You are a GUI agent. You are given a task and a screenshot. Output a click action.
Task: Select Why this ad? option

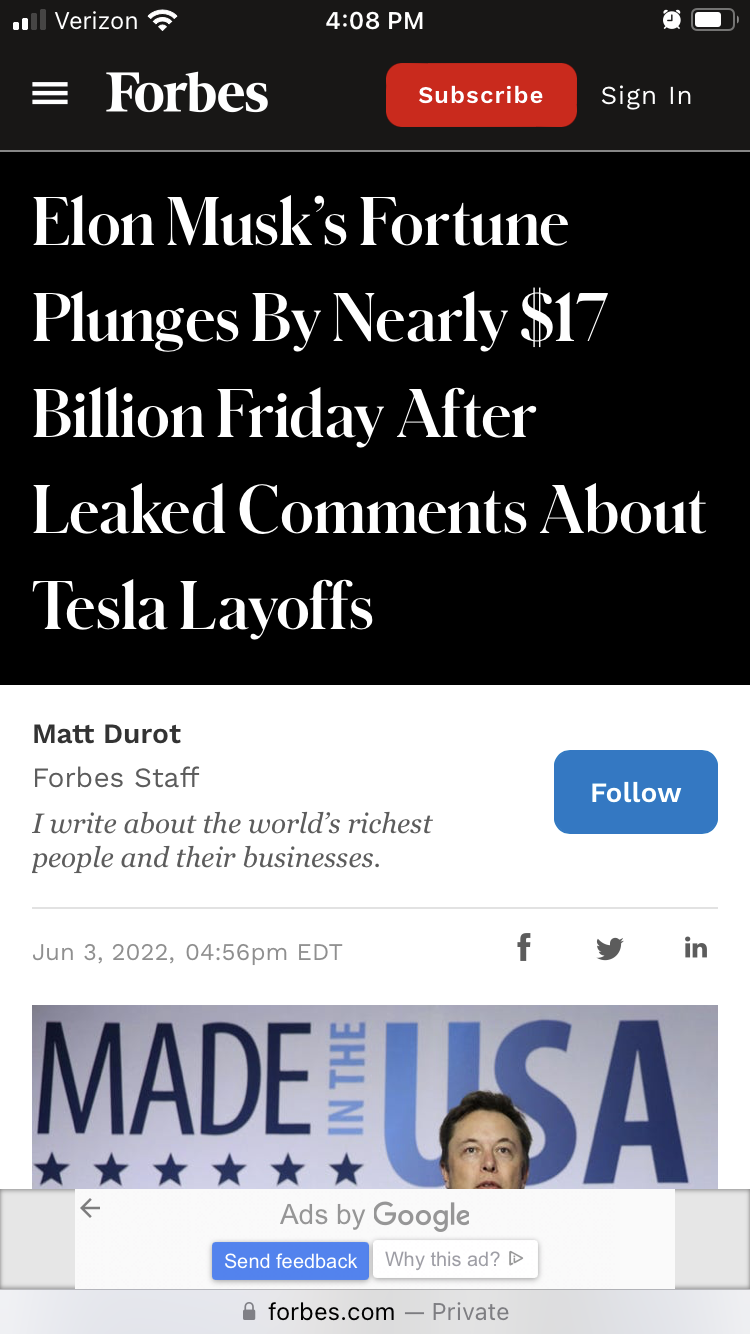[x=455, y=1259]
